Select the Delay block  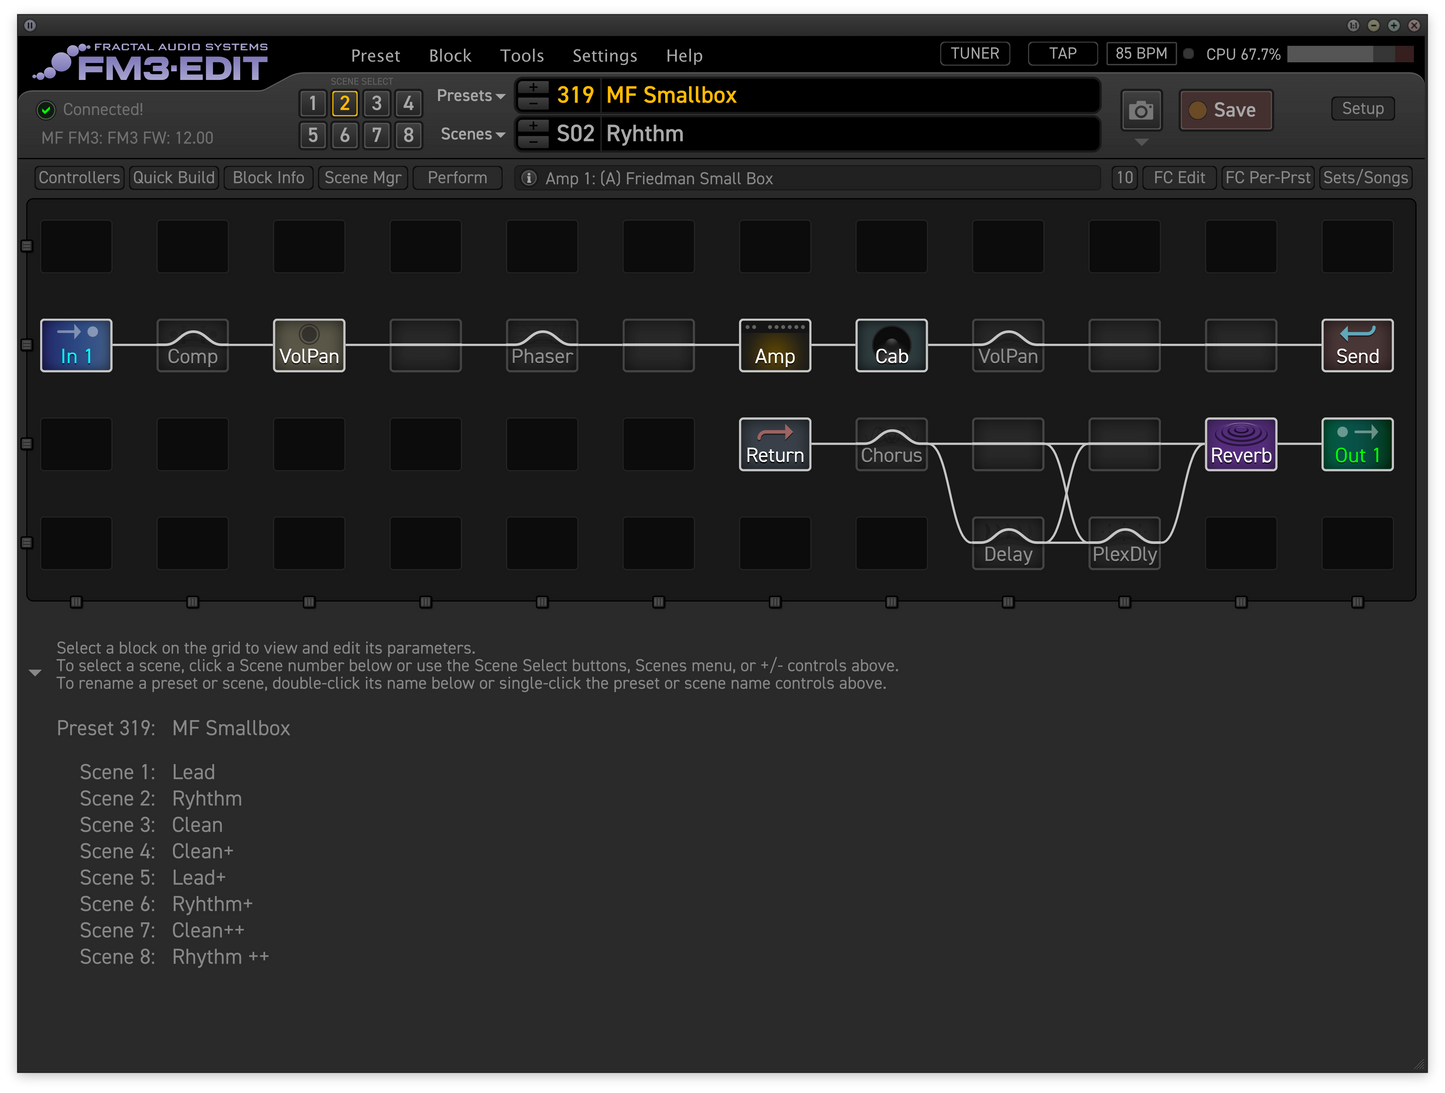(x=1008, y=543)
